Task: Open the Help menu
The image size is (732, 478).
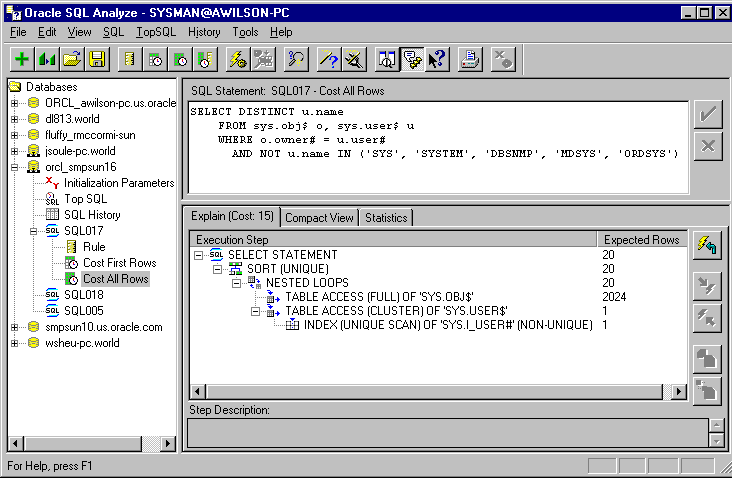Action: pos(281,32)
